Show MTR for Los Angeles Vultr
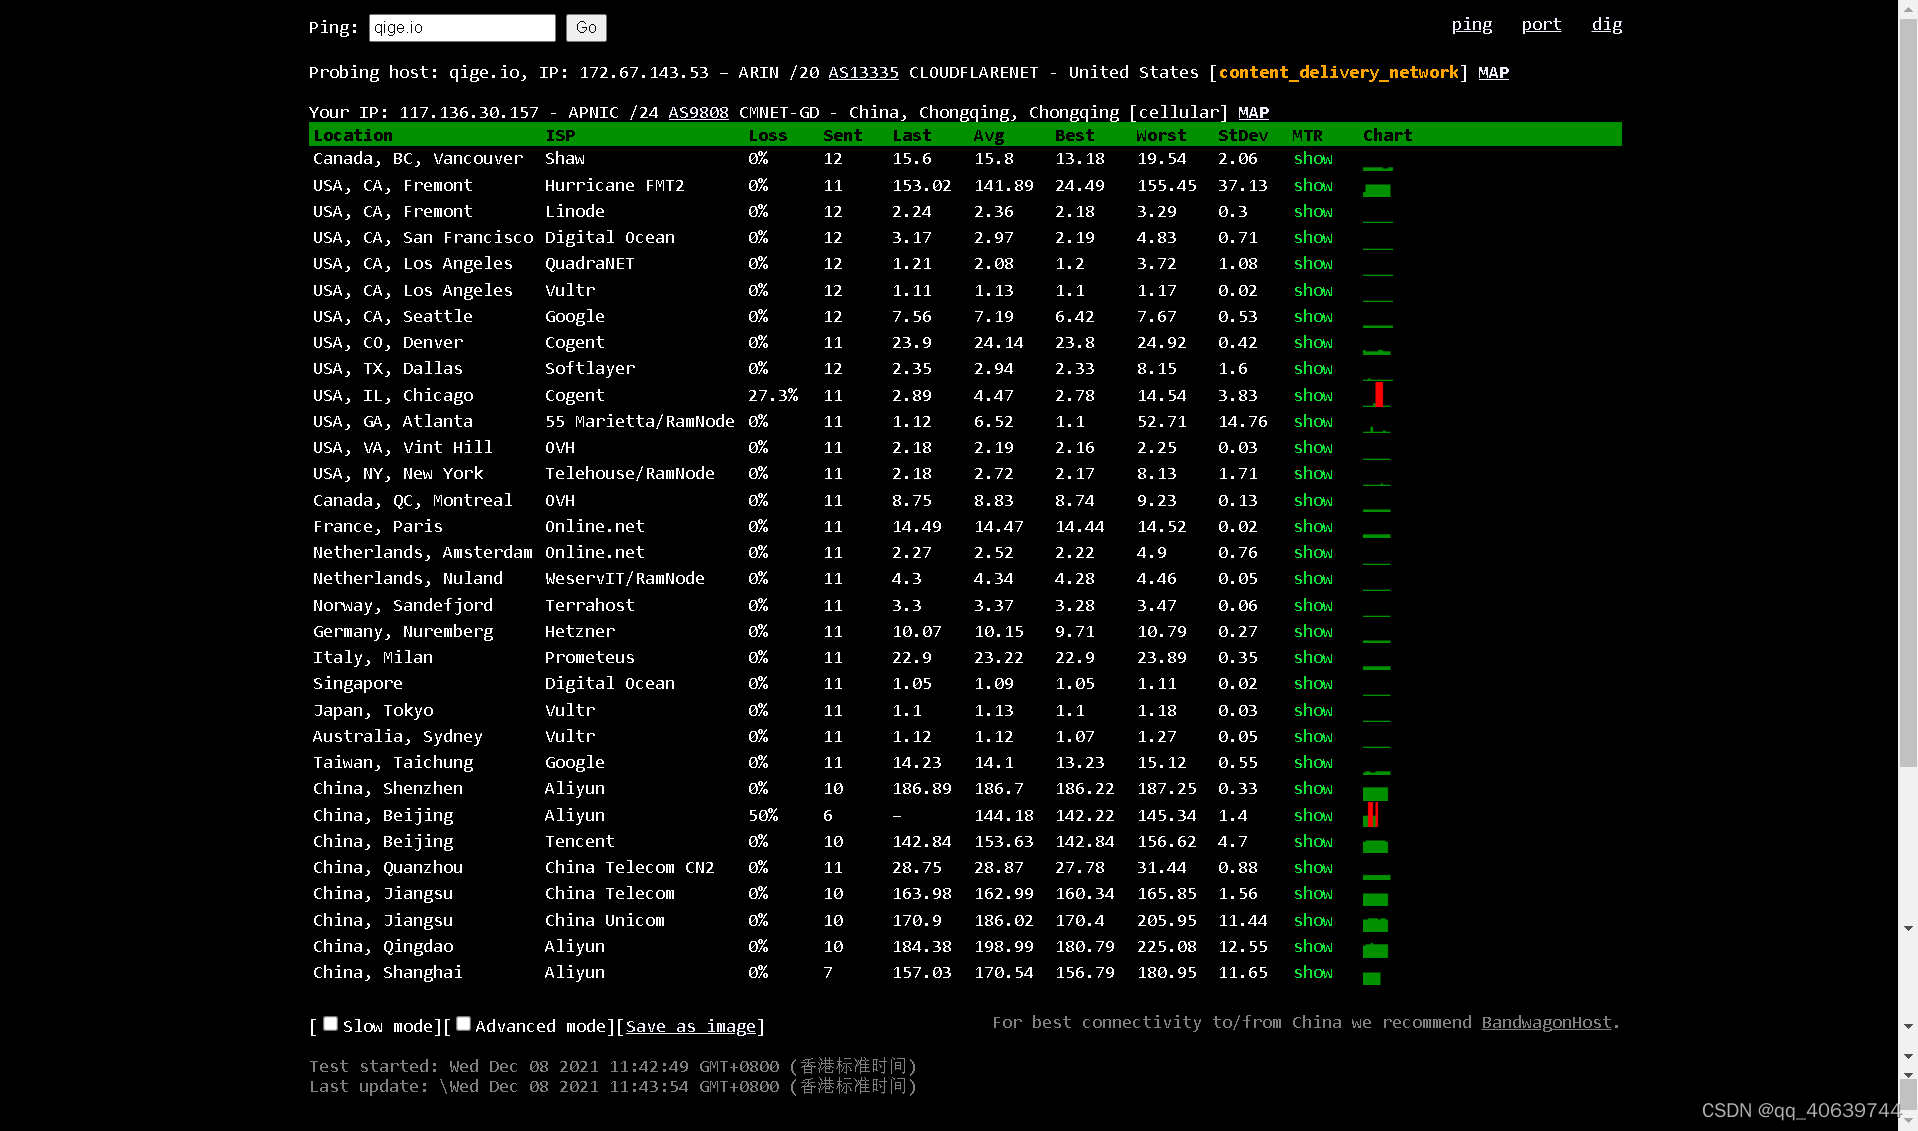1918x1131 pixels. coord(1313,290)
